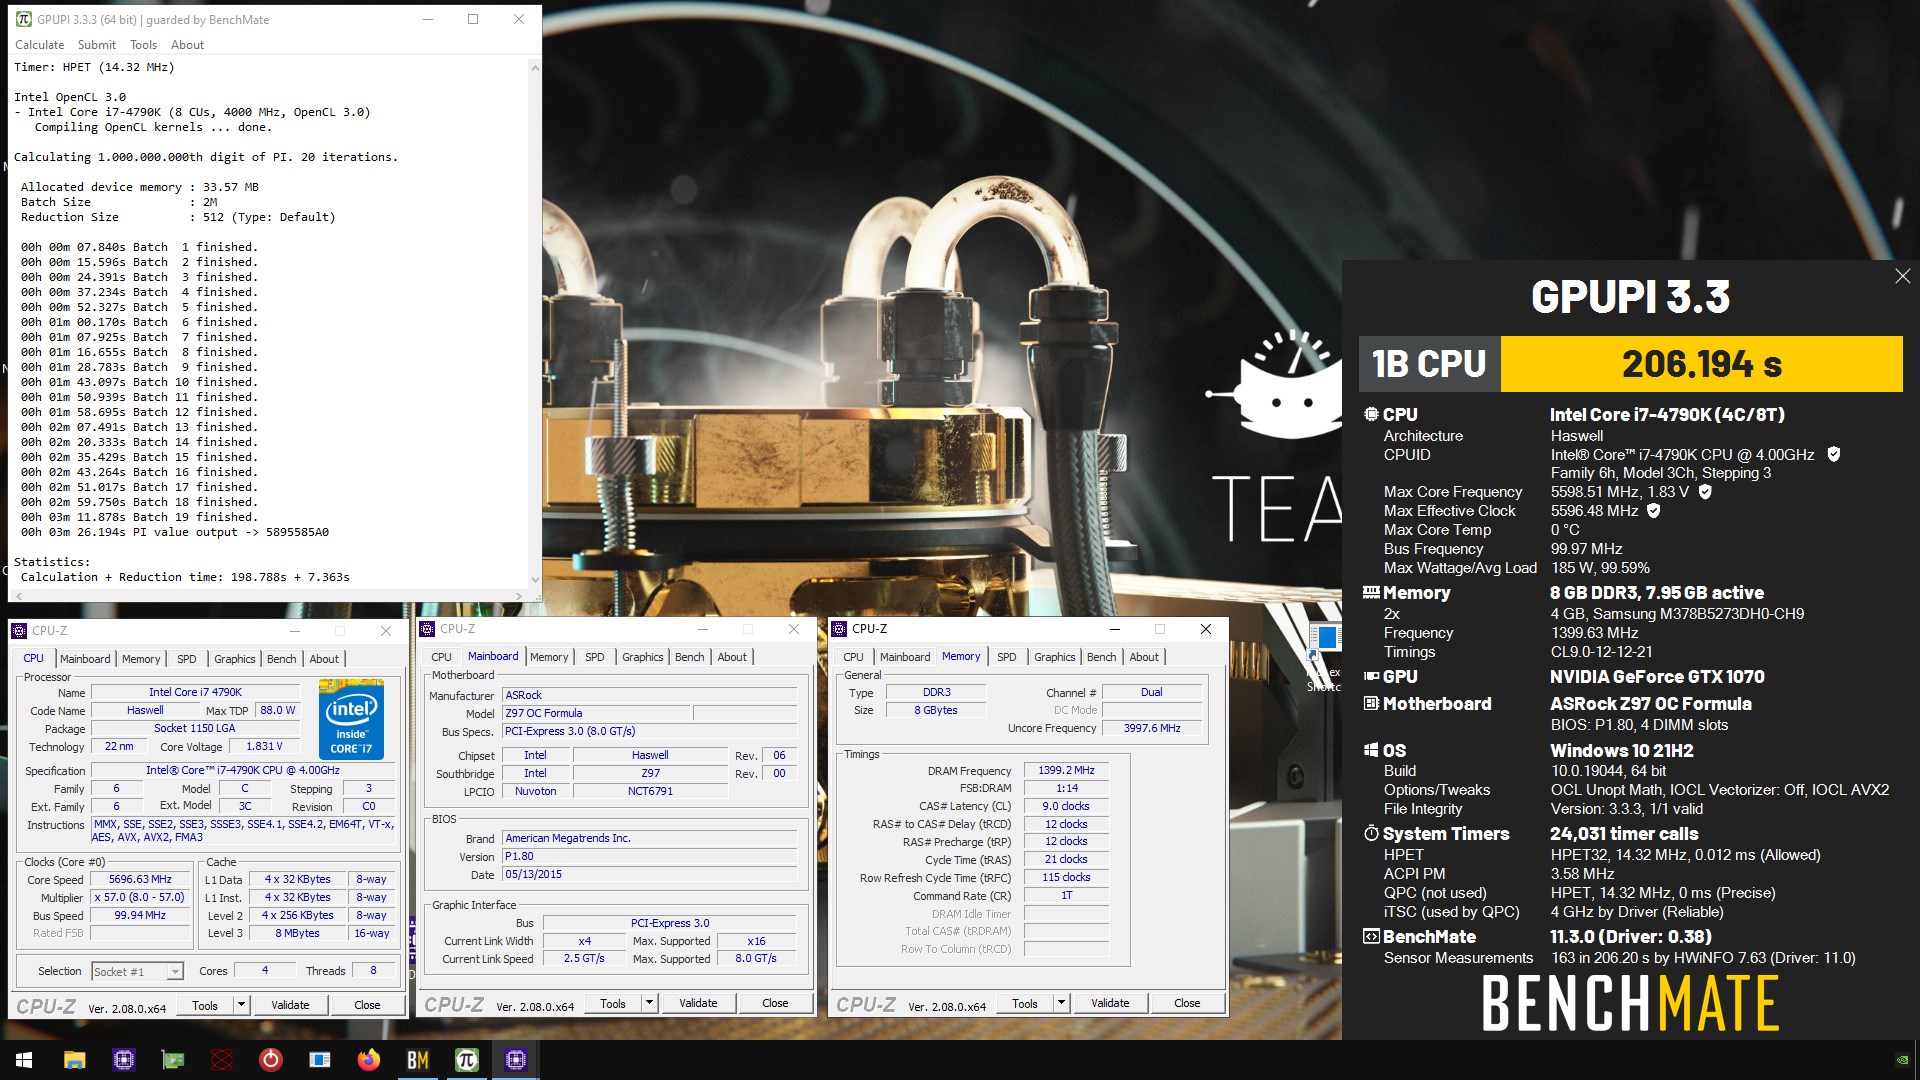Viewport: 1920px width, 1080px height.
Task: Open the Tools menu in GPUPI
Action: coord(143,45)
